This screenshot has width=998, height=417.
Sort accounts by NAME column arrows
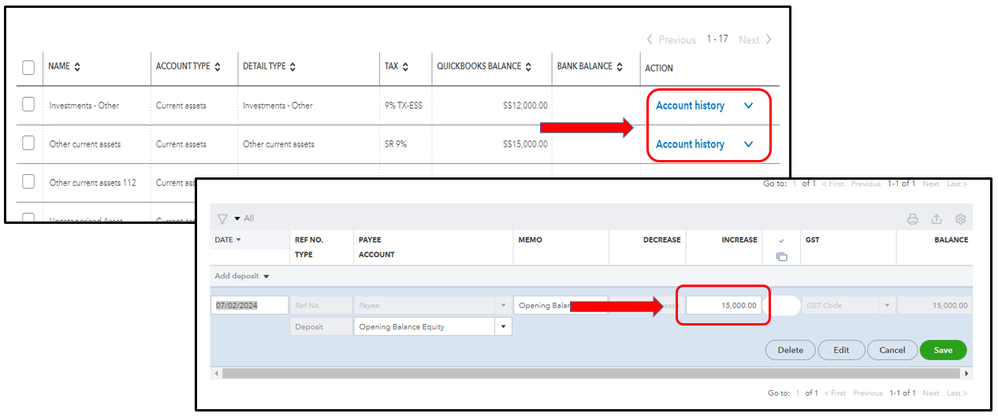77,67
